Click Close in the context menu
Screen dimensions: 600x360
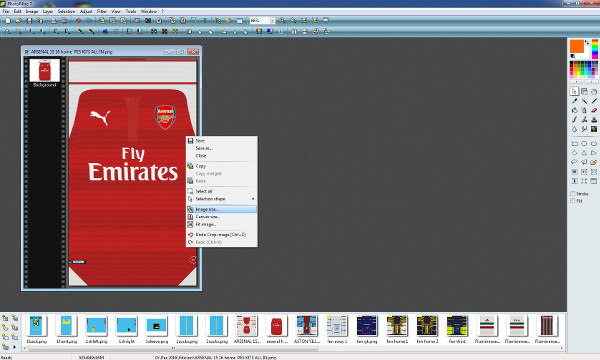click(x=222, y=156)
